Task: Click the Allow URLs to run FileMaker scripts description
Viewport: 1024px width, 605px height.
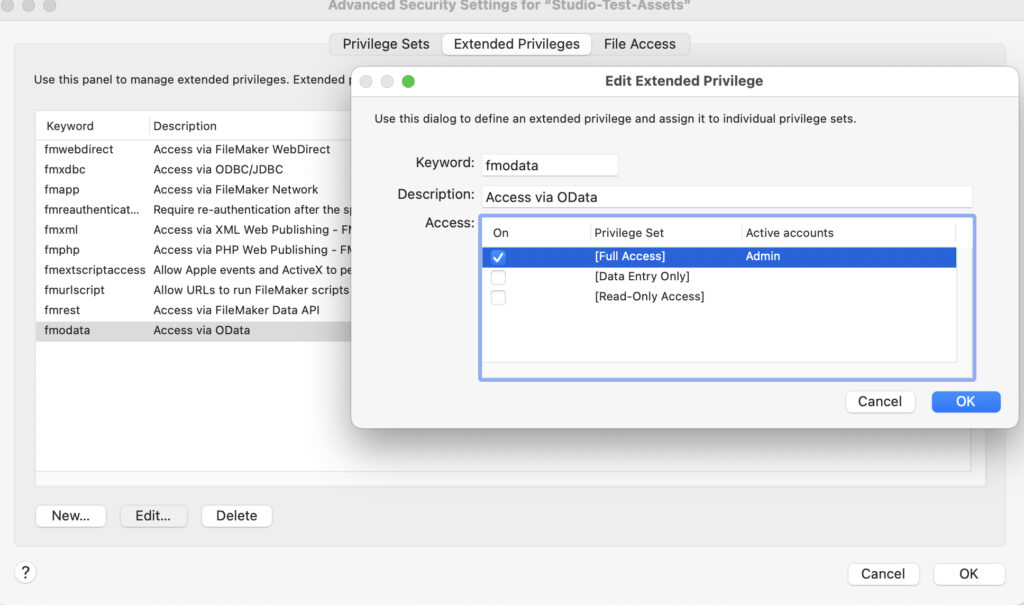Action: pyautogui.click(x=251, y=290)
